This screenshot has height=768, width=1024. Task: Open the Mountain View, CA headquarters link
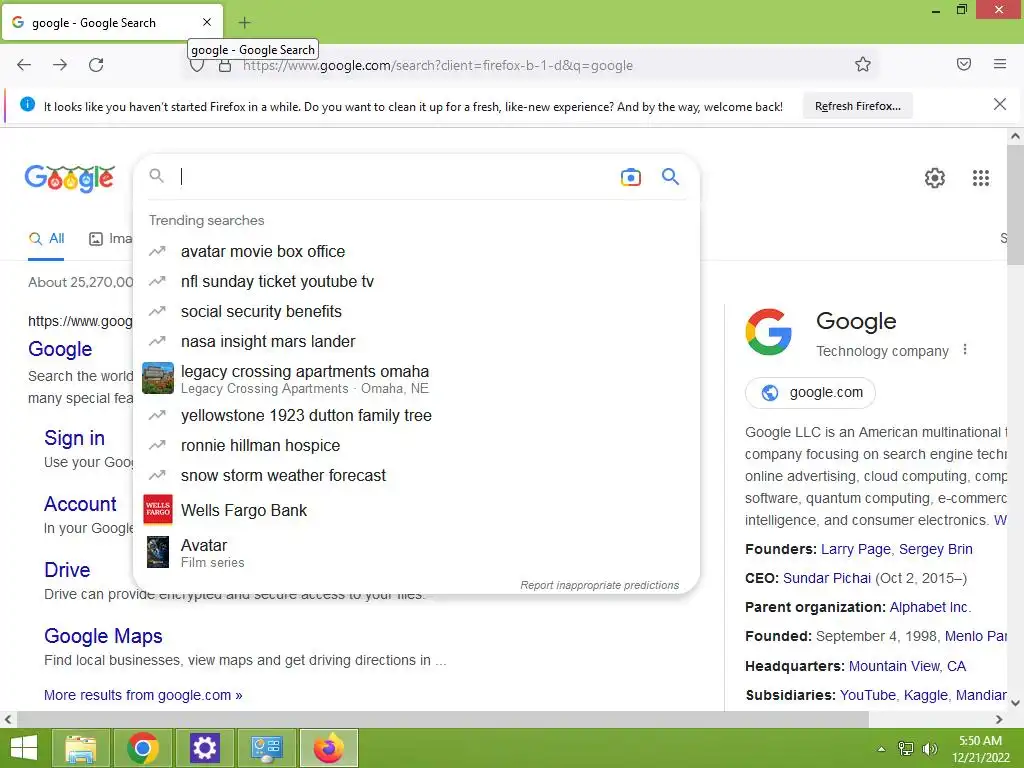coord(907,666)
